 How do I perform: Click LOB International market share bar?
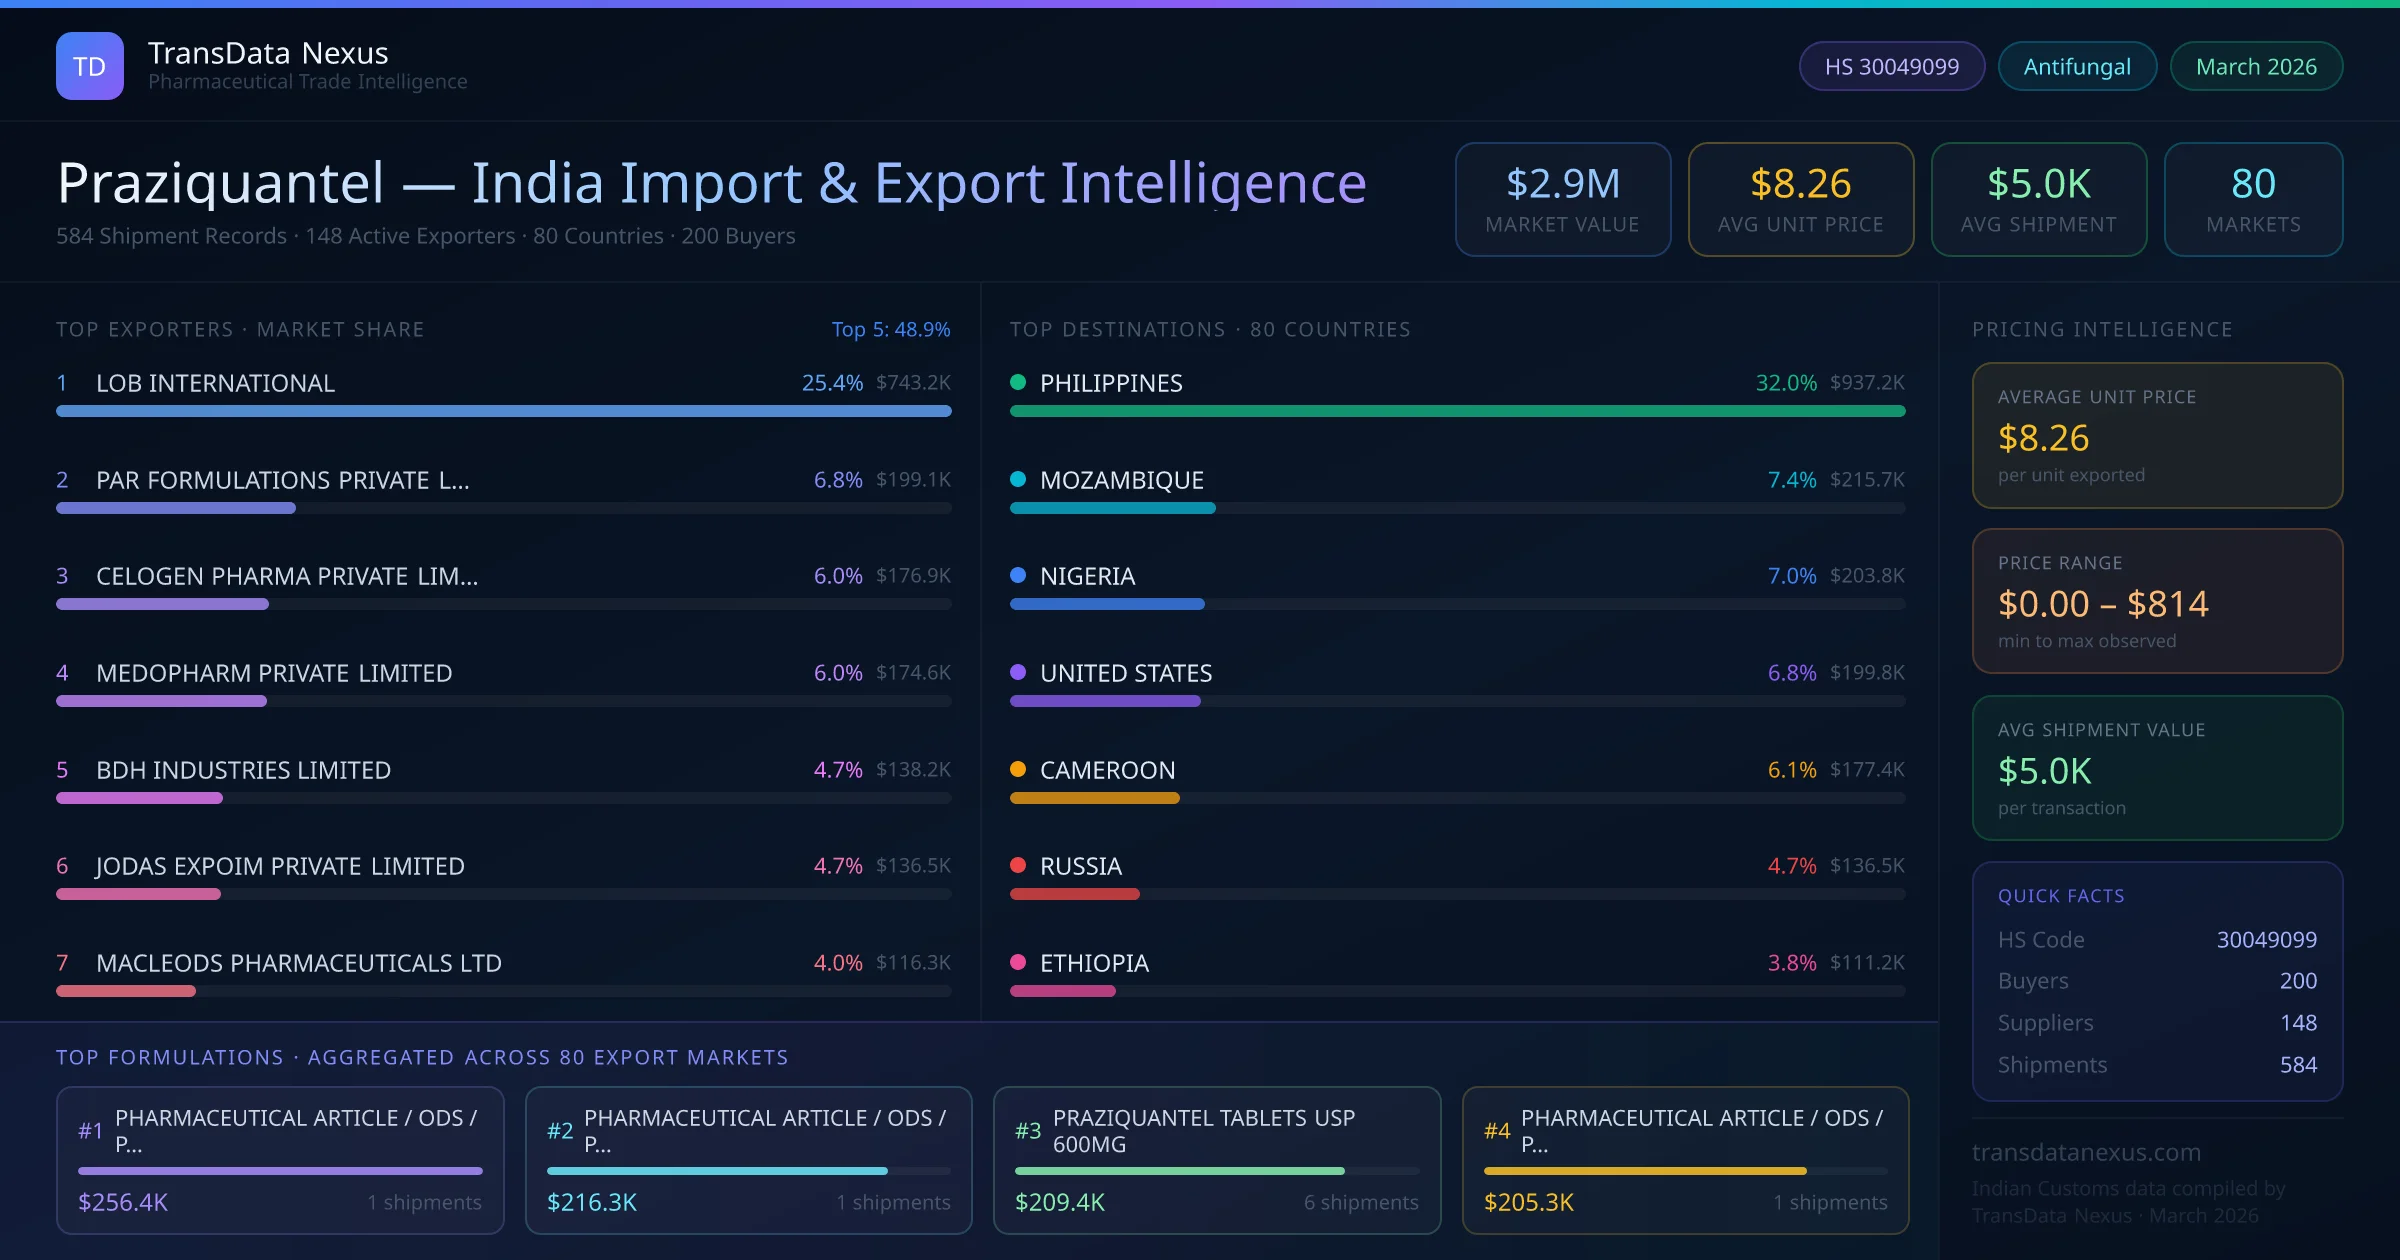click(x=503, y=411)
